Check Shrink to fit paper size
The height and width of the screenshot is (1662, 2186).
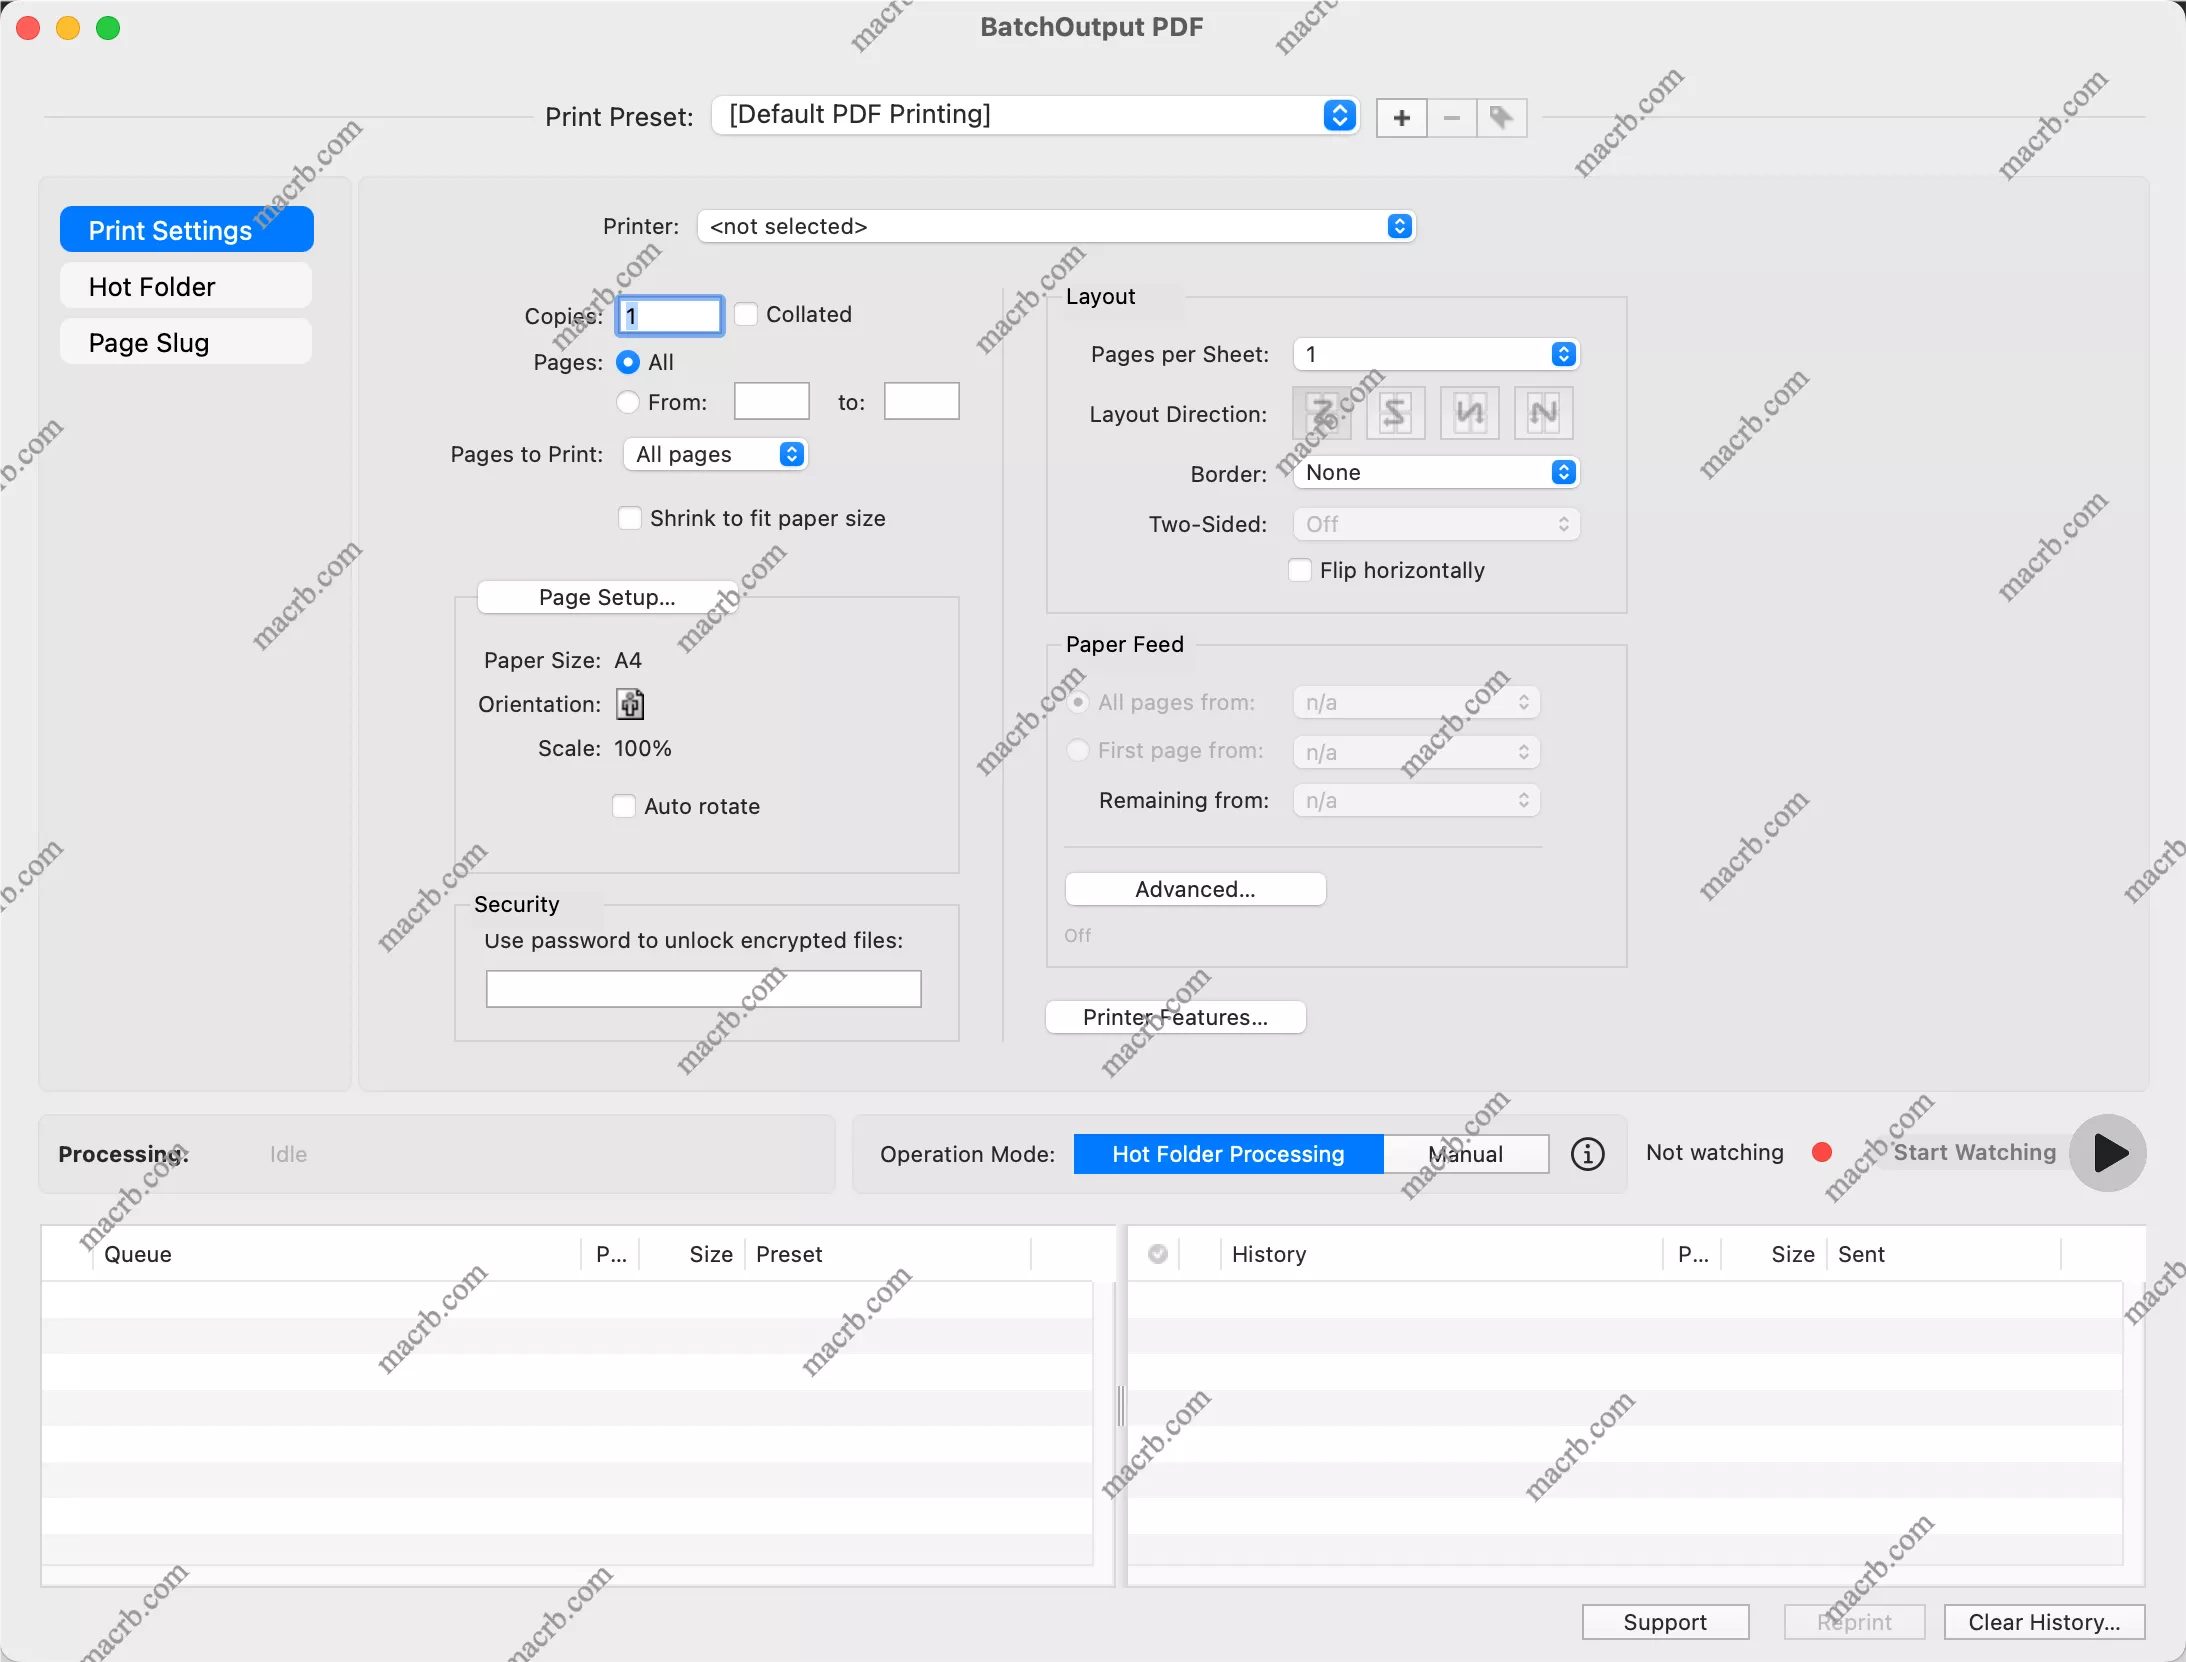(x=630, y=518)
